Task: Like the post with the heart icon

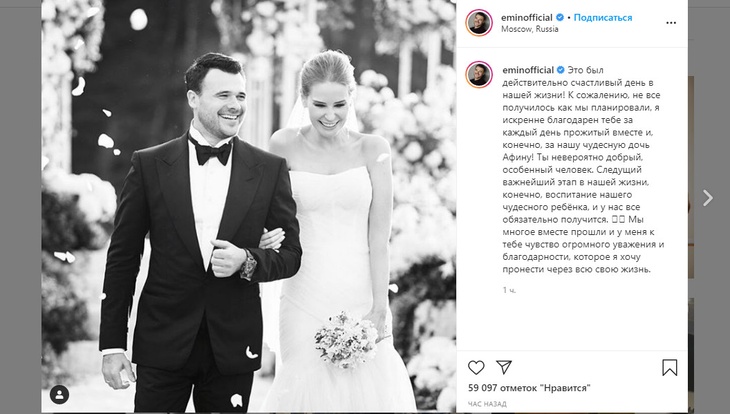Action: tap(476, 366)
